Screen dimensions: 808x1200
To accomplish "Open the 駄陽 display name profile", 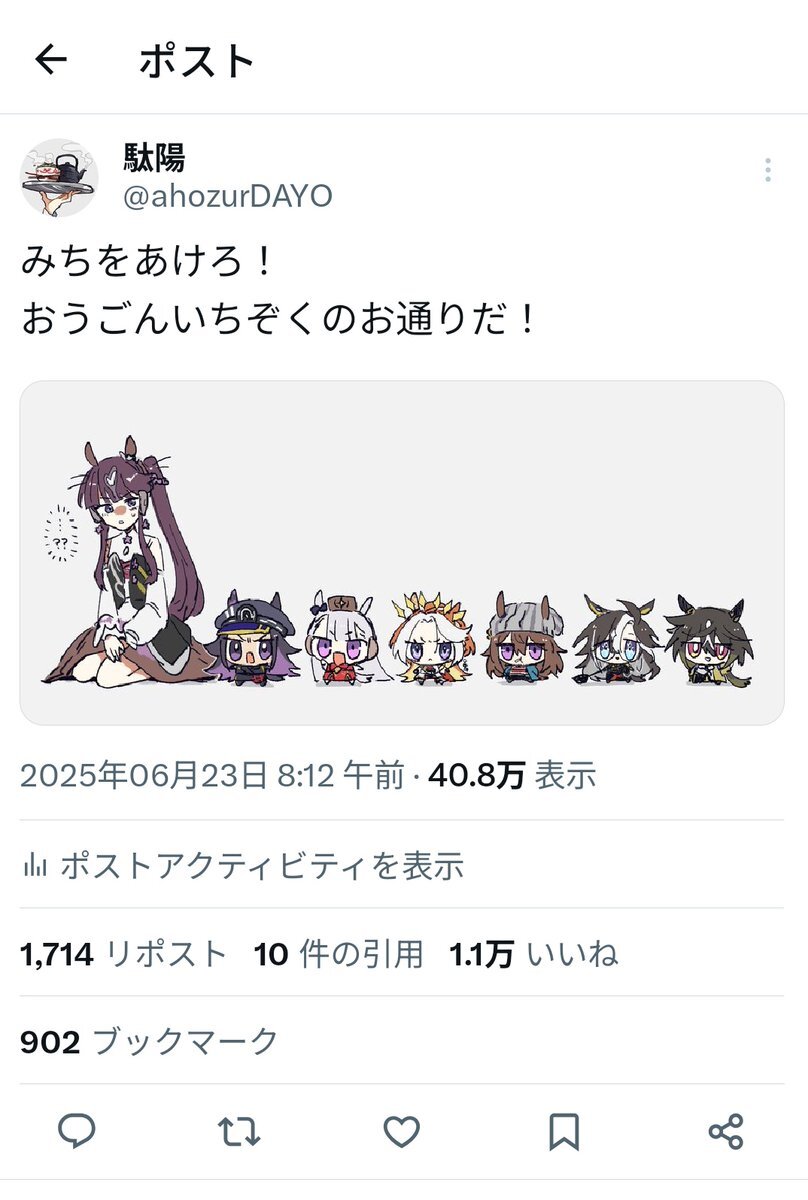I will [154, 157].
